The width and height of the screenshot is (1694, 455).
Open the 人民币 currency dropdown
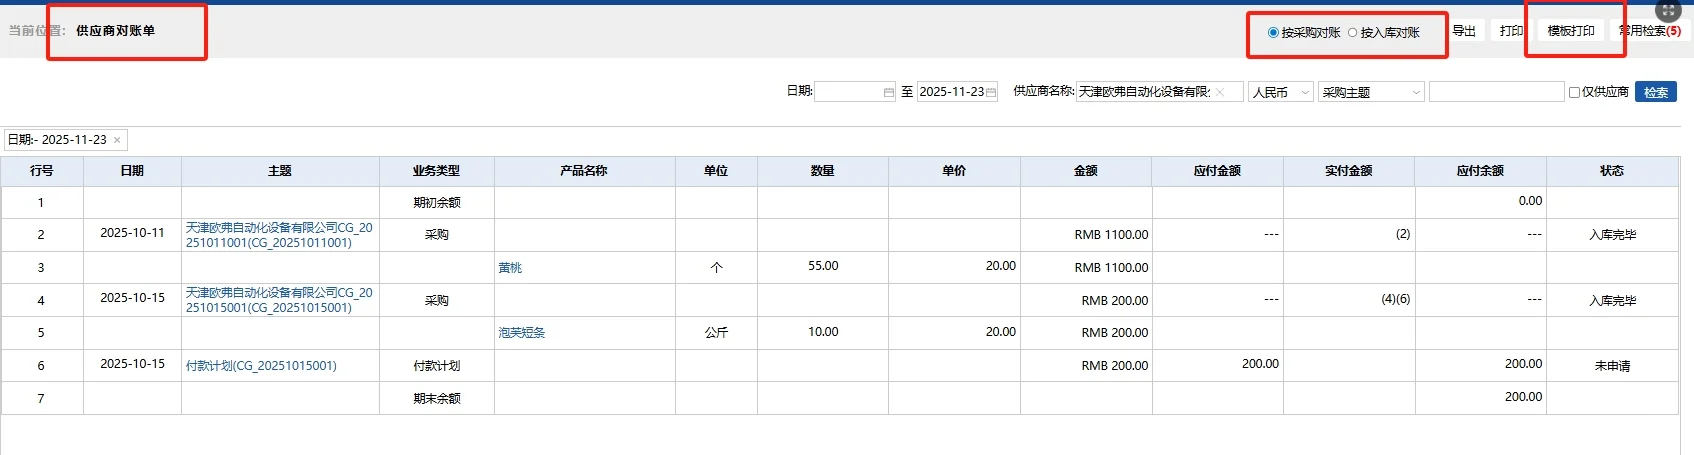tap(1281, 92)
